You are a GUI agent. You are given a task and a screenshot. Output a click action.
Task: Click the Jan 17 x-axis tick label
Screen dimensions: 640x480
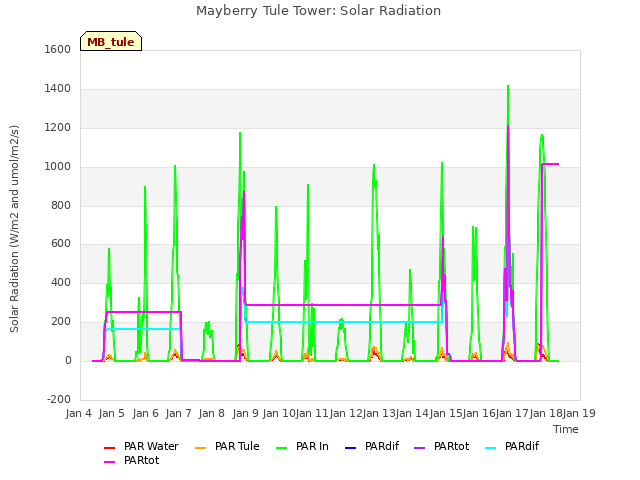(x=512, y=413)
